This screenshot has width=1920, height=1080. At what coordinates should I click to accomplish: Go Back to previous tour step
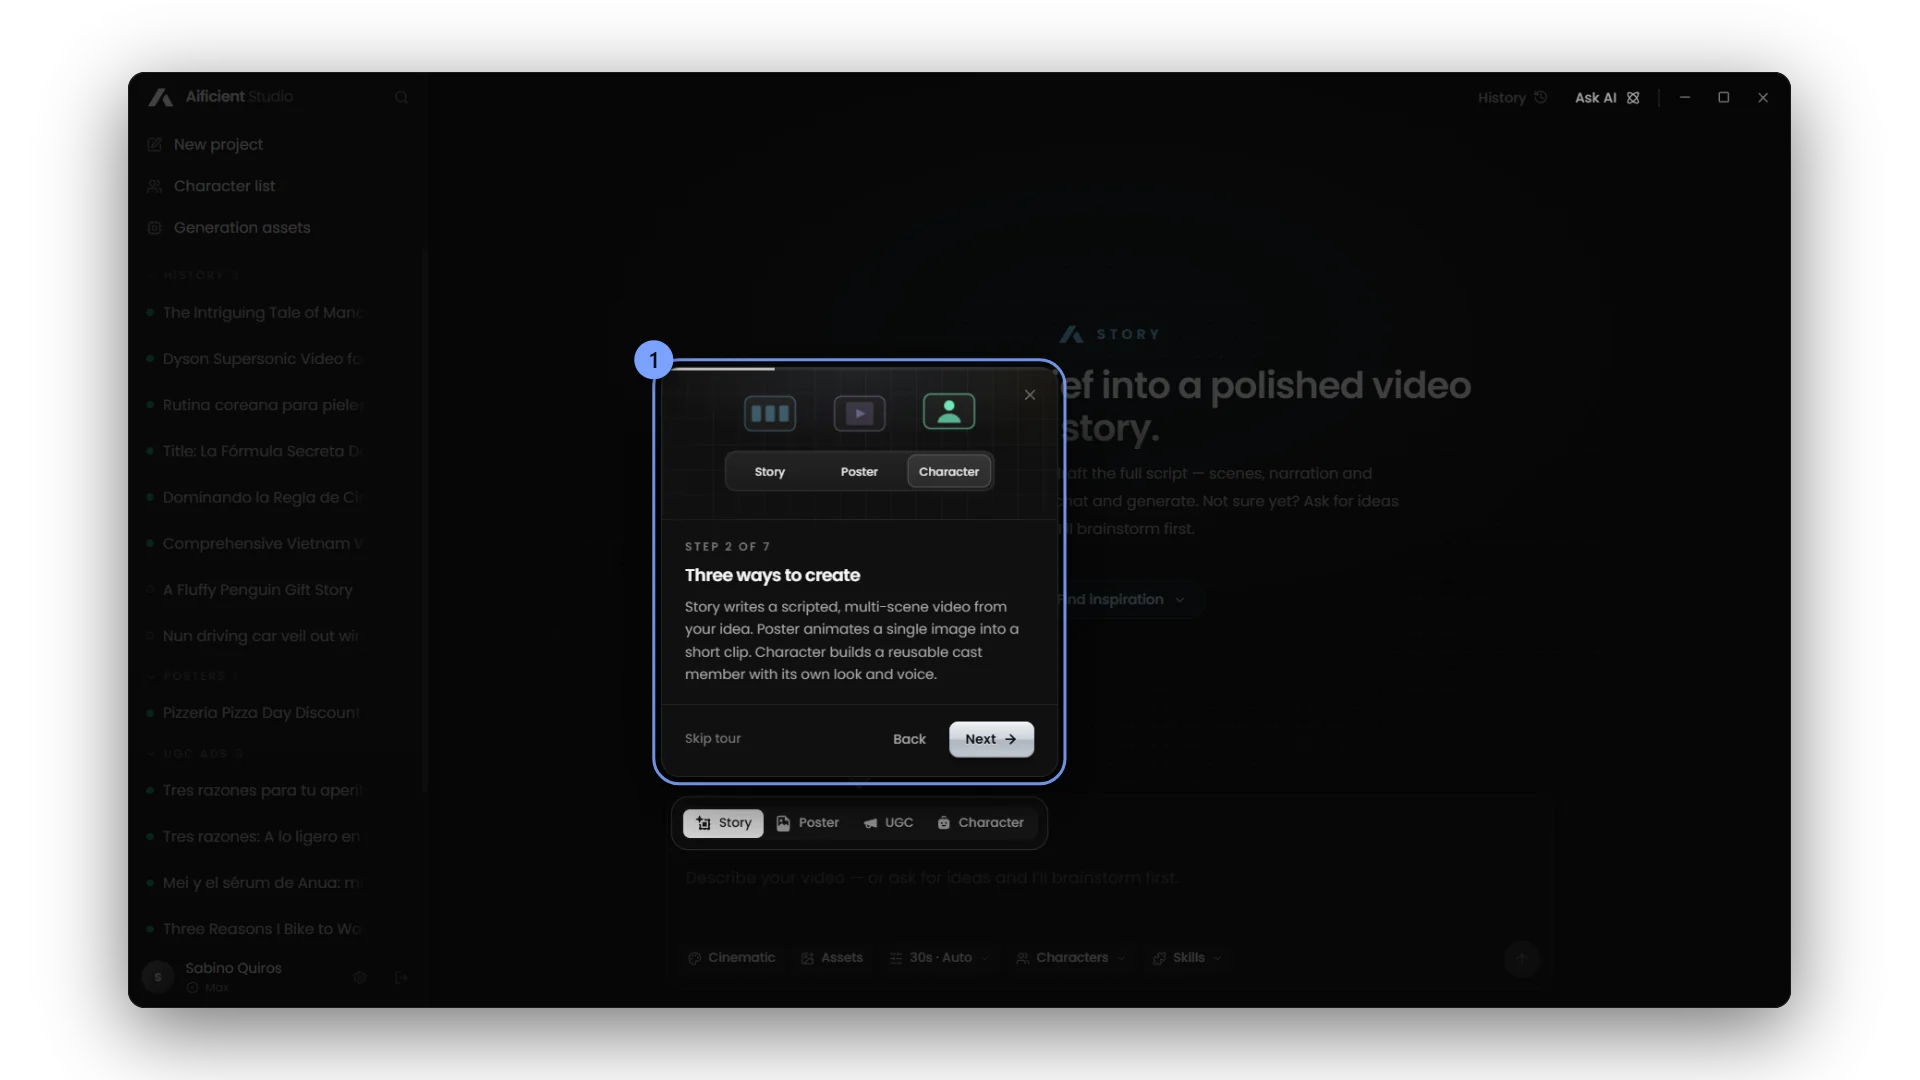[909, 739]
